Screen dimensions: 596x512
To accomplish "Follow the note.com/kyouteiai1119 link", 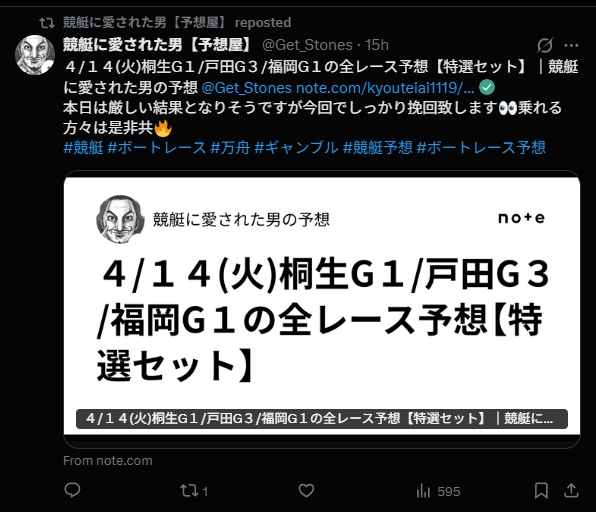I will pos(385,88).
